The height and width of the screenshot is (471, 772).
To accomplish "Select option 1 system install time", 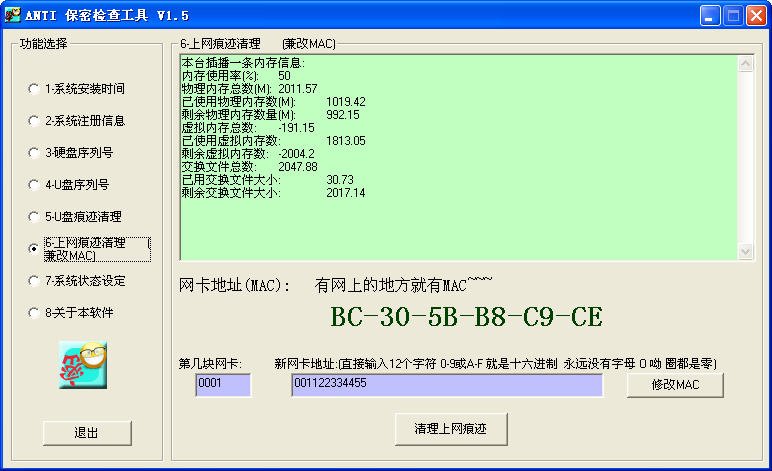I will (x=35, y=89).
